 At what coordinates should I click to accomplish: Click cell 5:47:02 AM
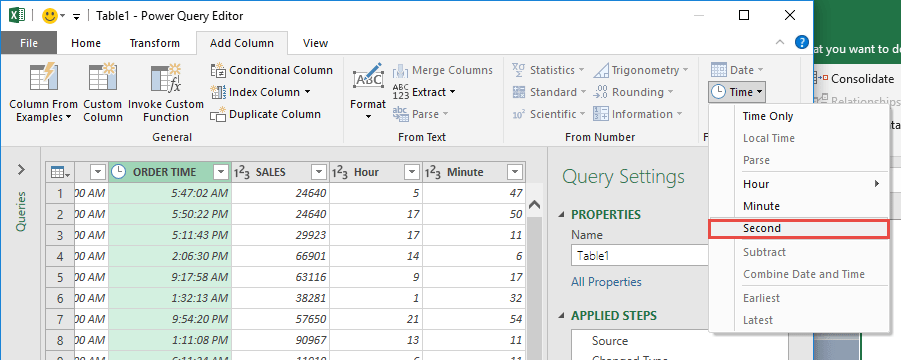coord(170,193)
